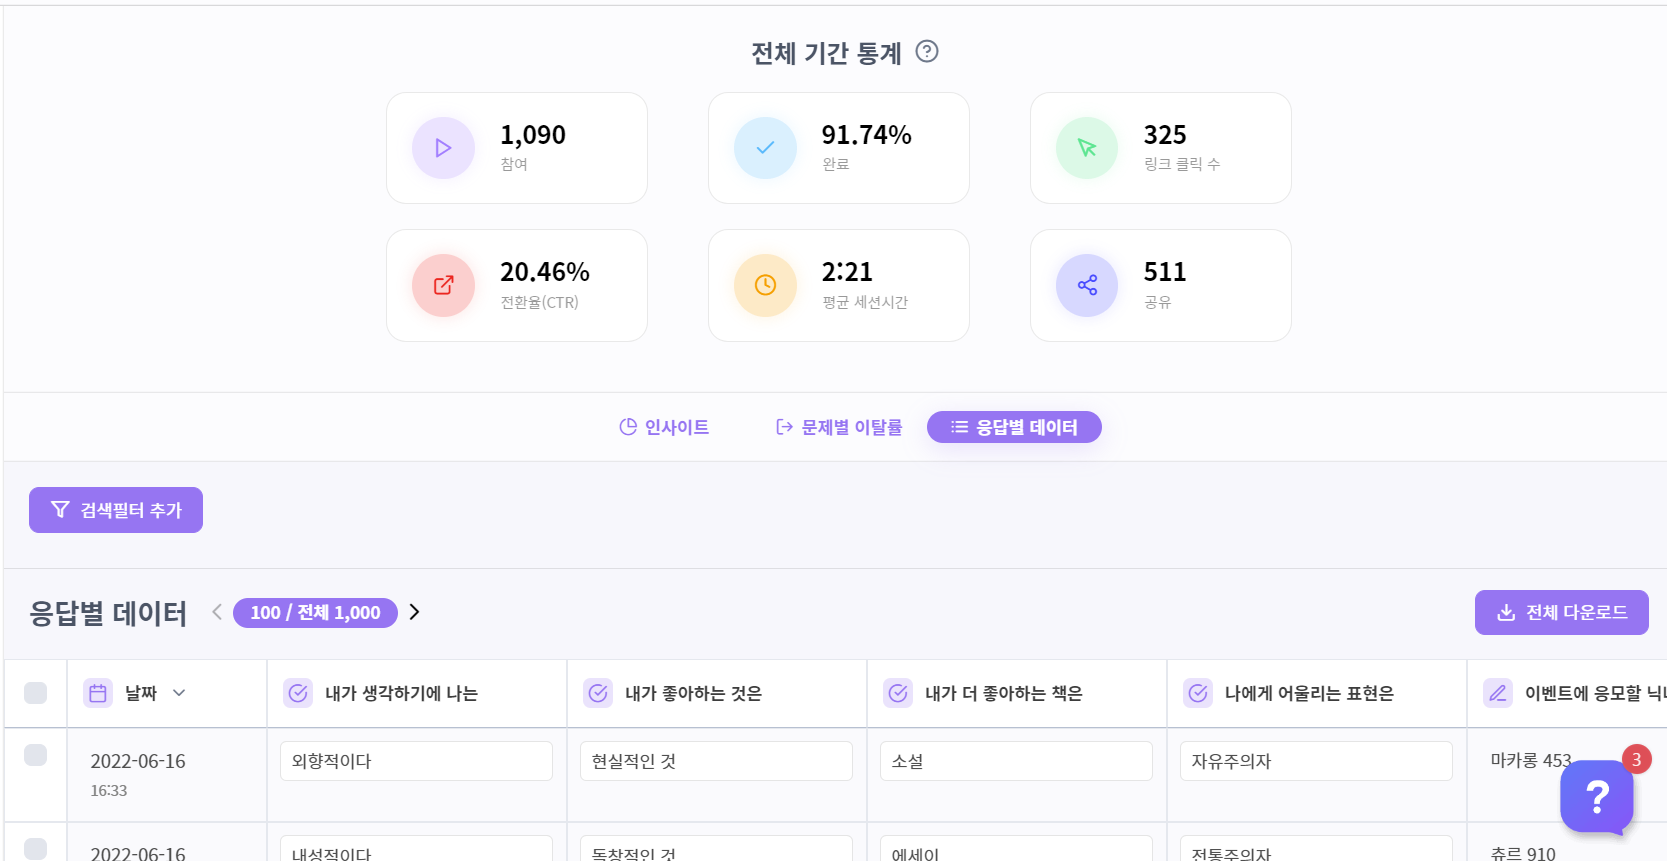Click the help icon beside 전체 기간 통계
The width and height of the screenshot is (1667, 861).
click(x=927, y=51)
